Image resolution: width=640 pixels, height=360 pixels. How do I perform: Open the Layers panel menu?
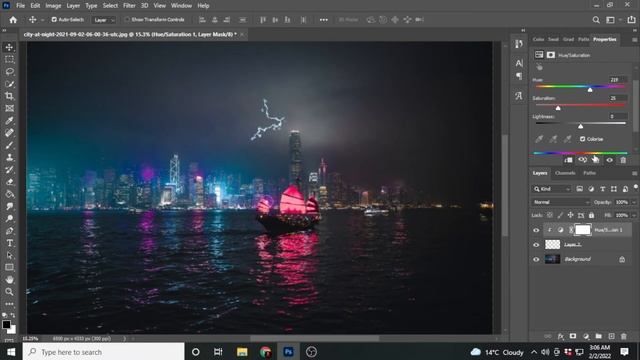pyautogui.click(x=634, y=173)
